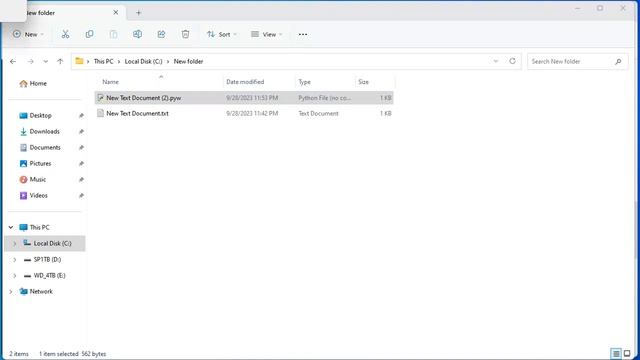Select SP1TB (D:) drive
The height and width of the screenshot is (360, 640).
pyautogui.click(x=42, y=260)
